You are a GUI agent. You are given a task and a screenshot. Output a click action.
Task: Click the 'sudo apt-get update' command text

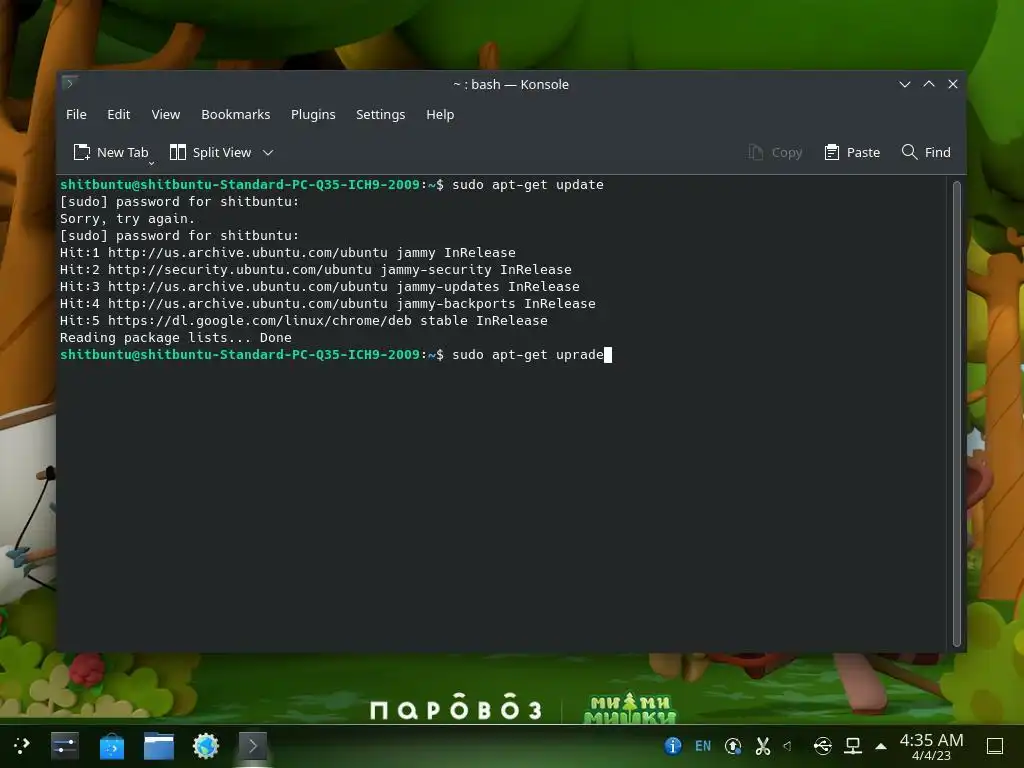(x=528, y=185)
